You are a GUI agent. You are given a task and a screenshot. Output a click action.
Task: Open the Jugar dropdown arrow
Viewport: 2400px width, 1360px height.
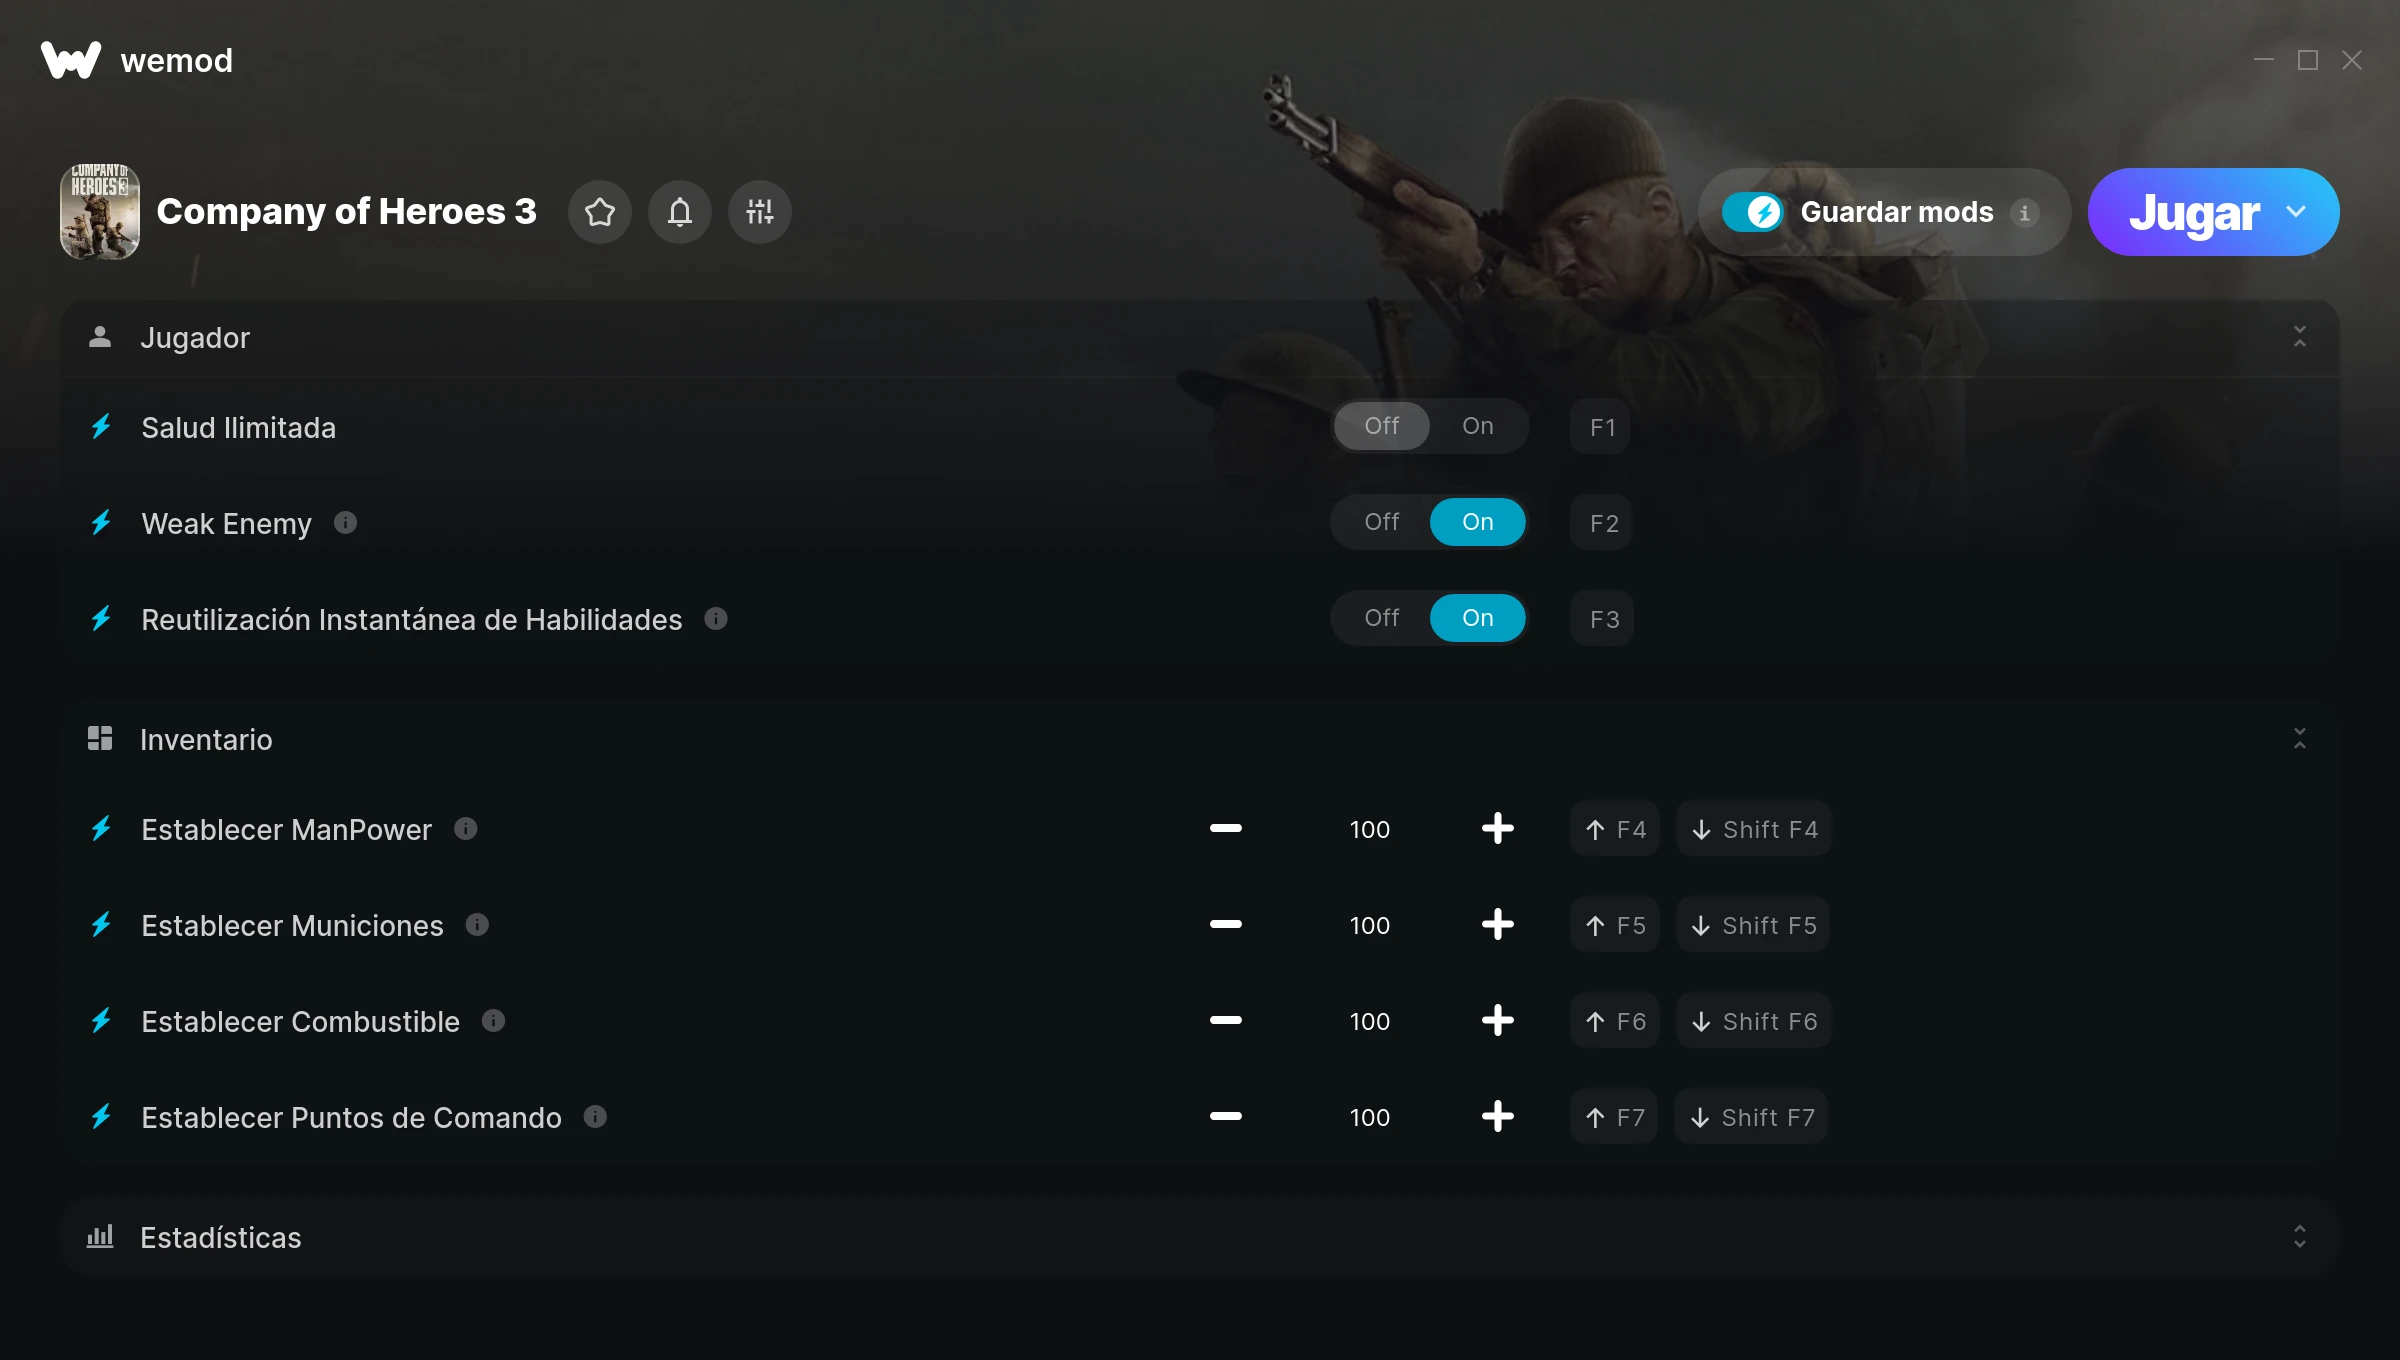[2296, 212]
